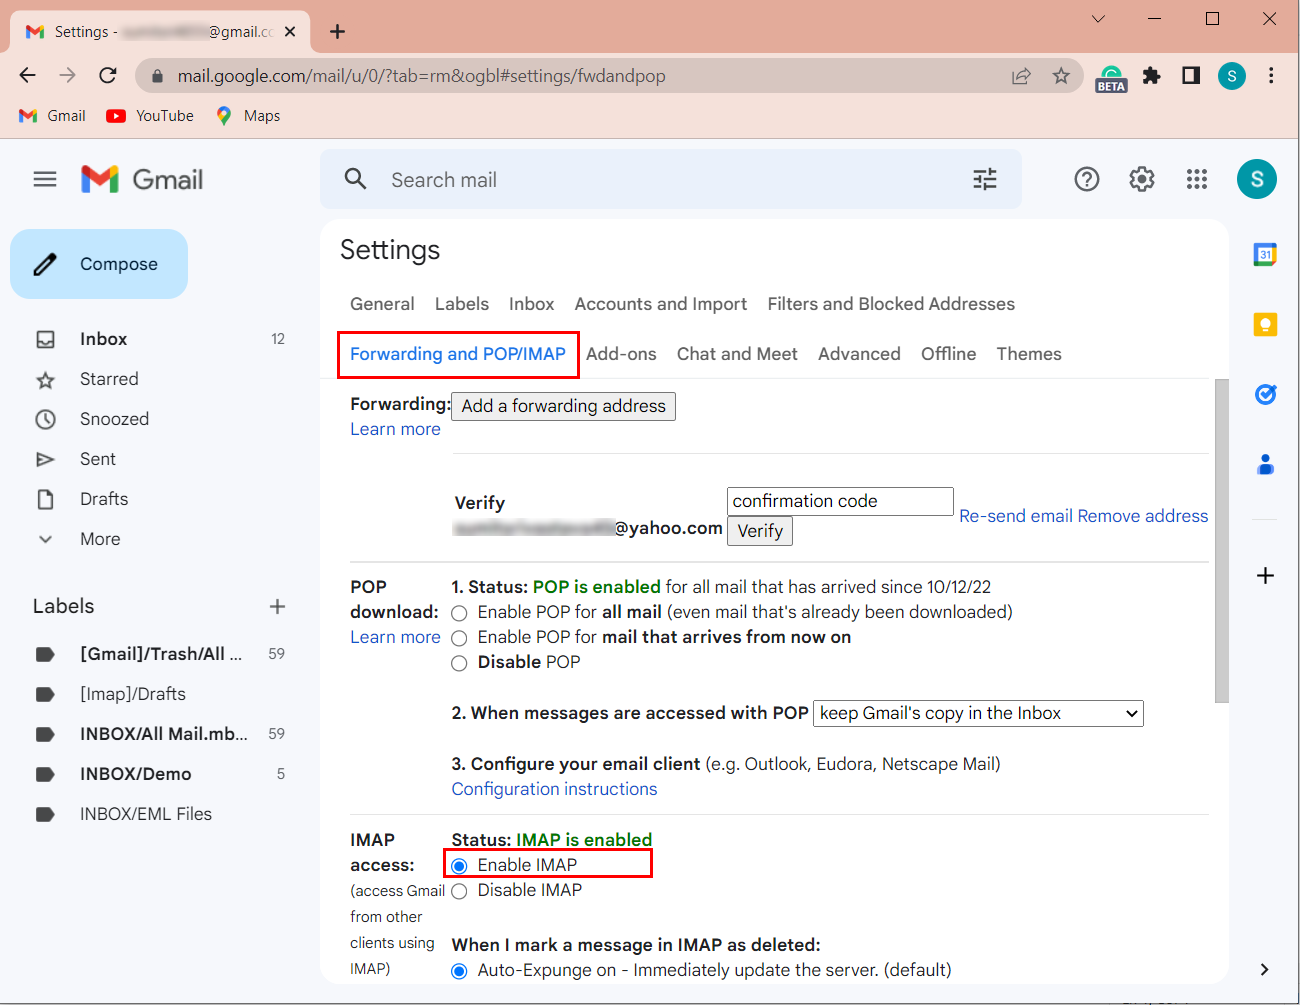Switch to the Add-ons tab

coord(621,354)
